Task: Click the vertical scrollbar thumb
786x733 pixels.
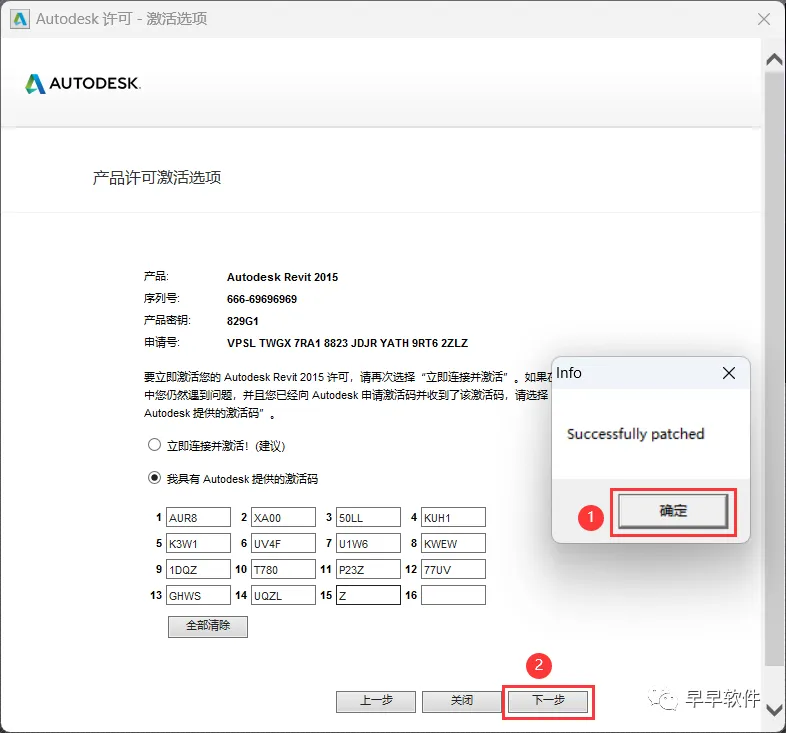Action: click(x=774, y=369)
